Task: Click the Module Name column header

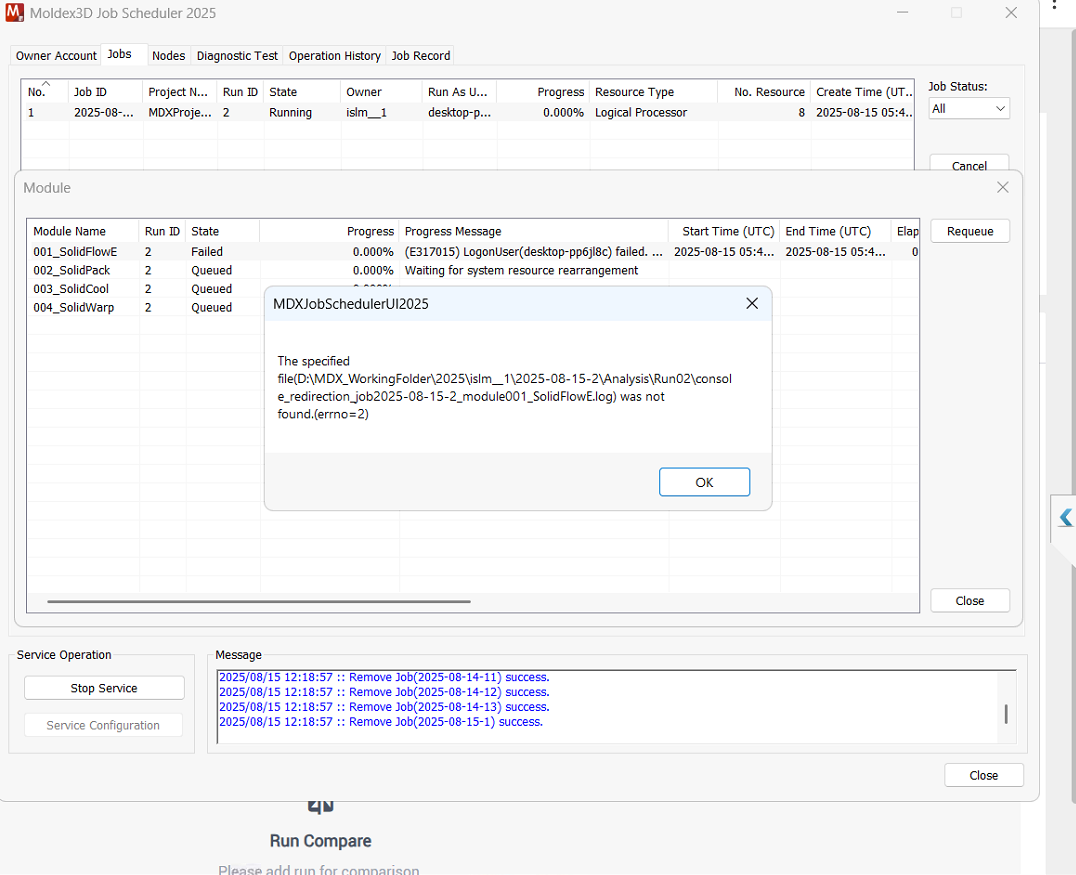Action: [x=83, y=231]
